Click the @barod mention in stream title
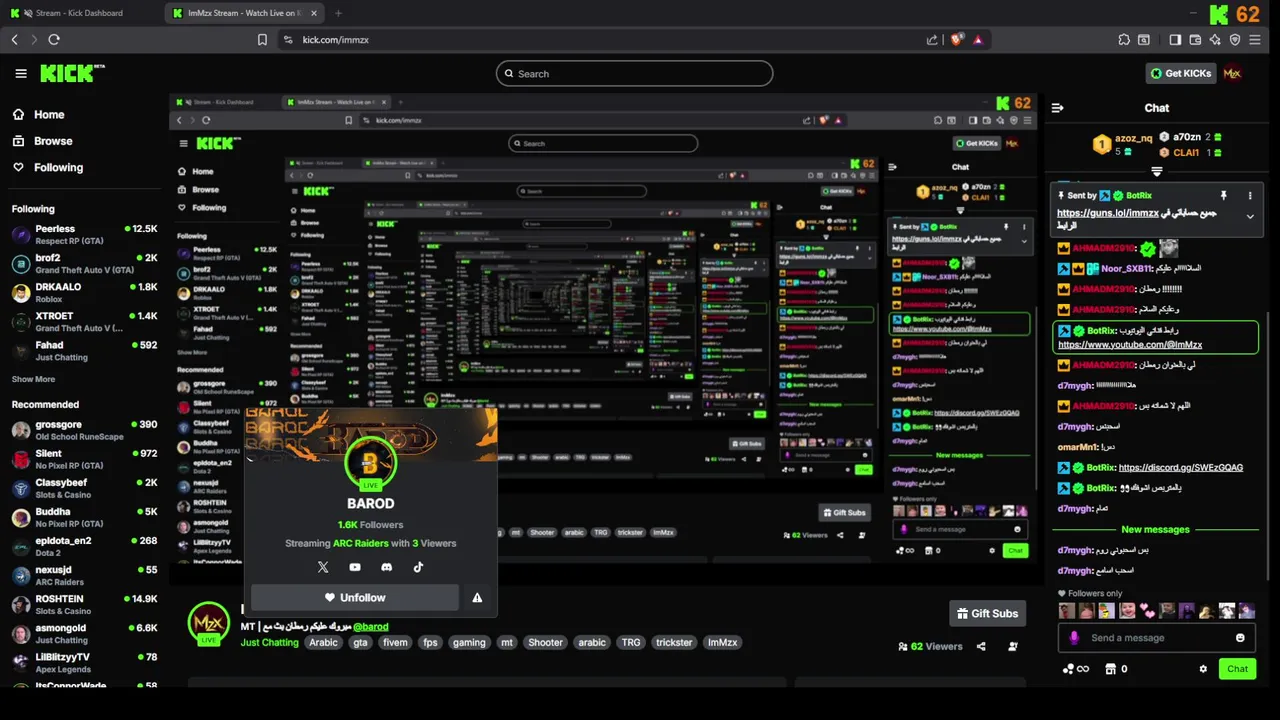Screen dimensions: 1280x720 [x=370, y=627]
